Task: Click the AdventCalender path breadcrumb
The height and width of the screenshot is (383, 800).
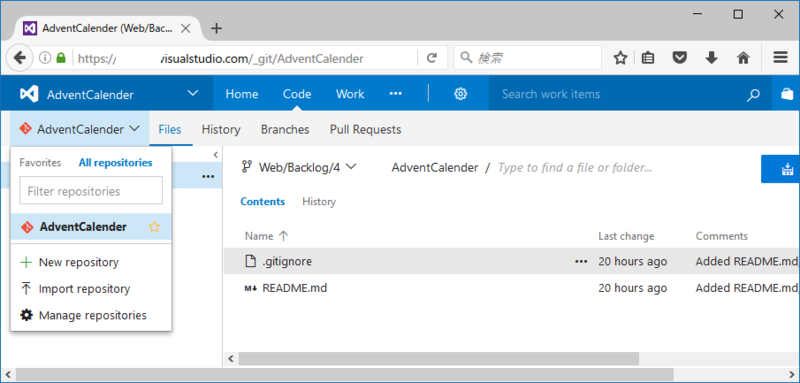Action: (x=435, y=167)
